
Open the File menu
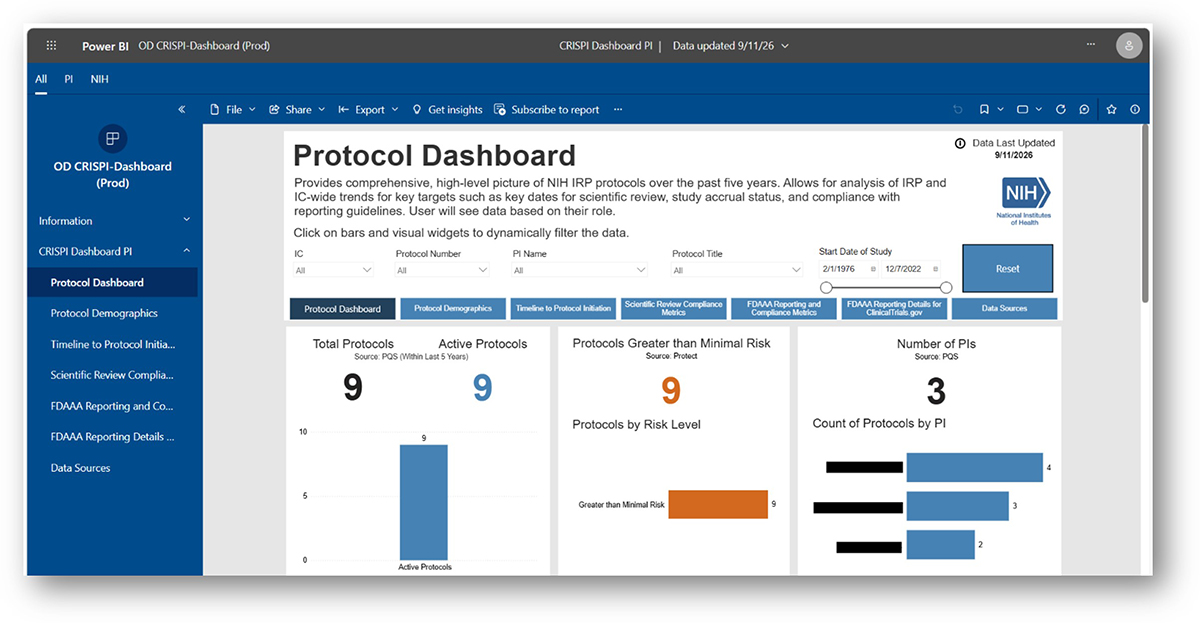tap(232, 110)
